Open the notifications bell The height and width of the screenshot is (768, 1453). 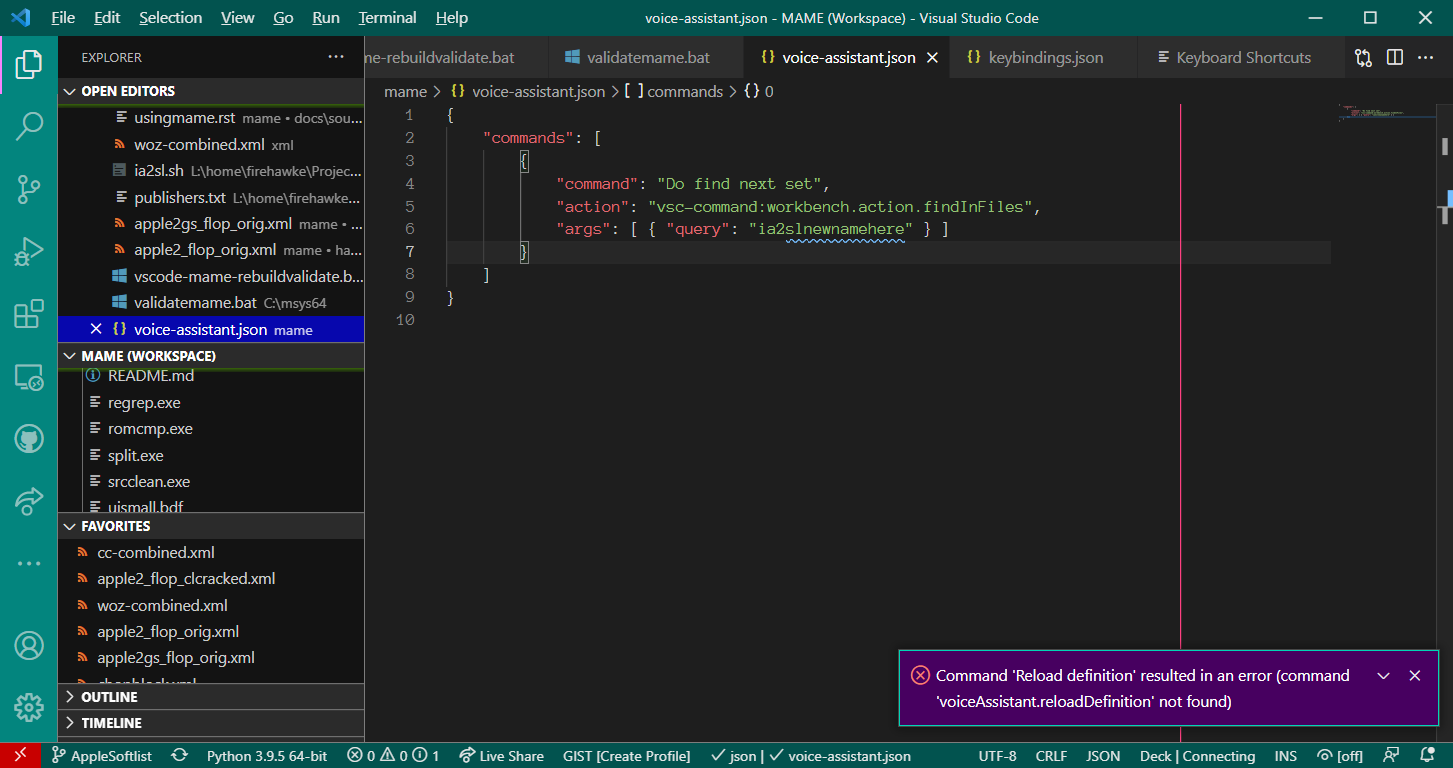tap(1427, 756)
